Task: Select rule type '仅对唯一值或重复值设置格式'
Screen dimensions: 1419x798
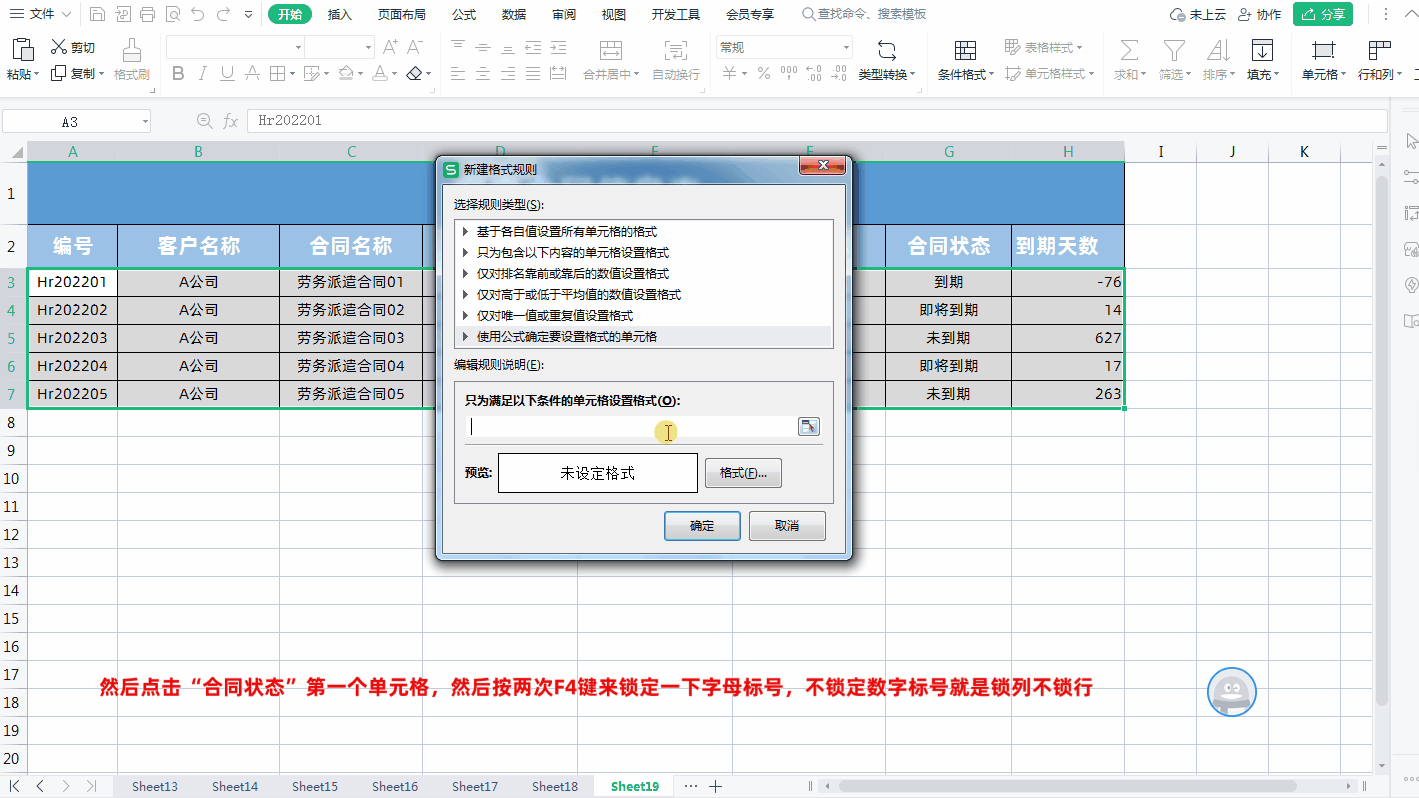Action: 643,316
